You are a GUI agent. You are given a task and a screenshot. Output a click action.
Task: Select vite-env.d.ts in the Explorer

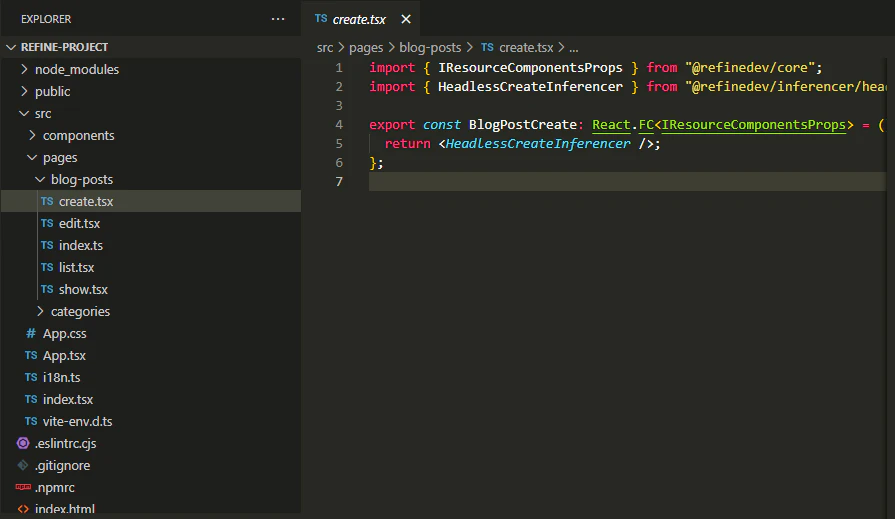[x=77, y=422]
